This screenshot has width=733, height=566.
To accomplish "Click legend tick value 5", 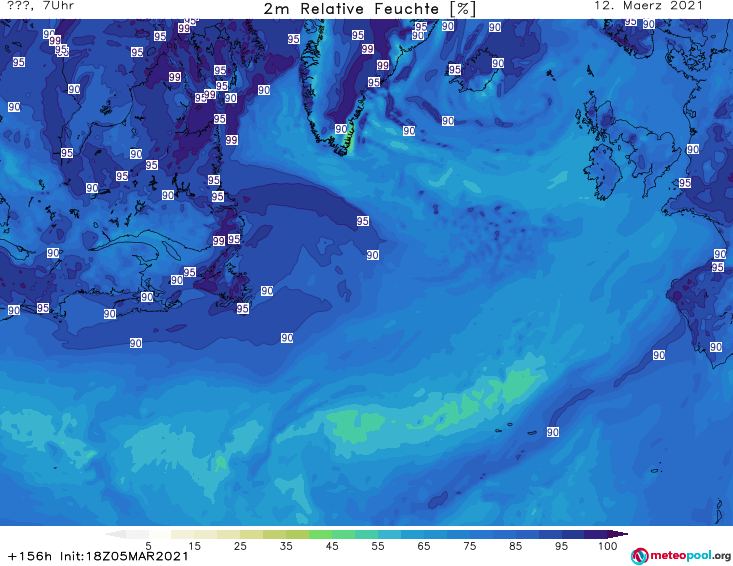I will (148, 546).
